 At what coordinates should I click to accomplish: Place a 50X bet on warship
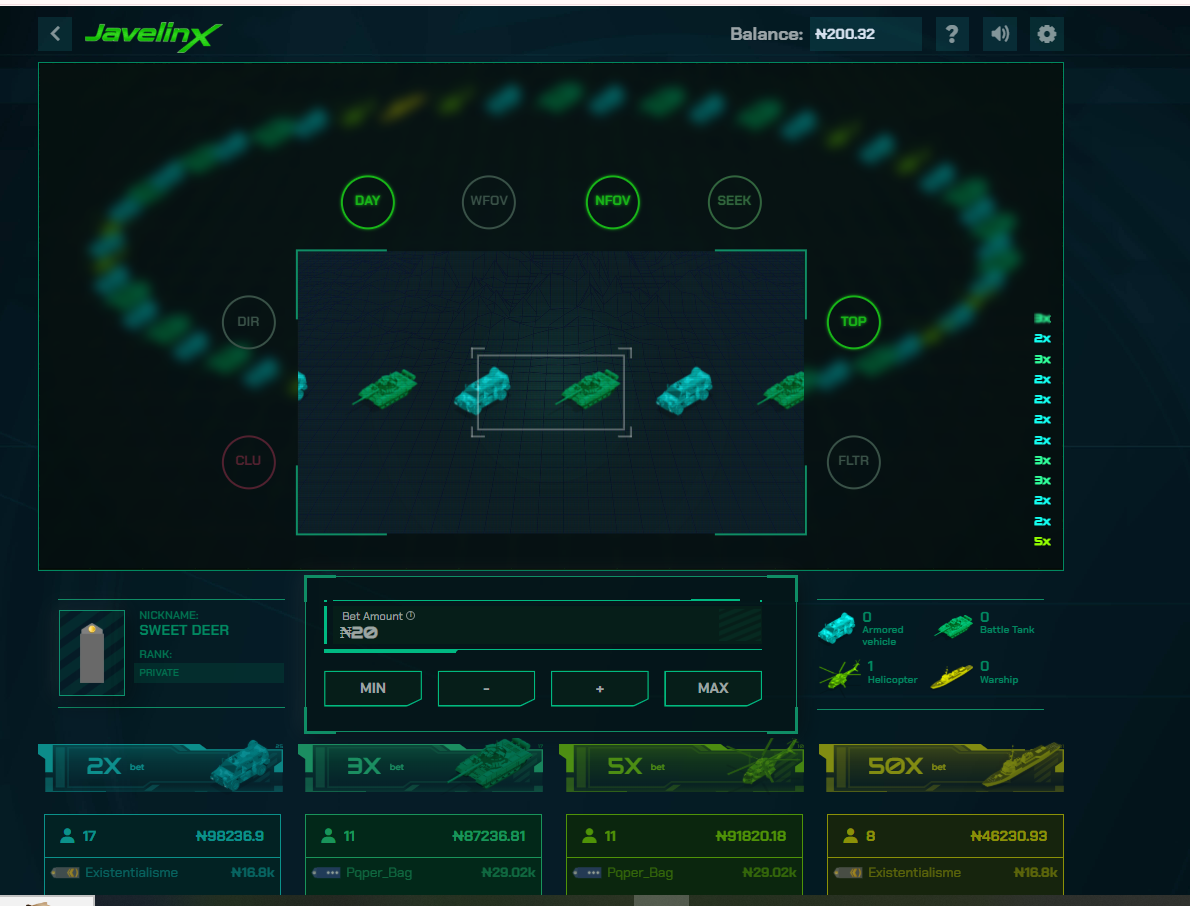(x=941, y=767)
